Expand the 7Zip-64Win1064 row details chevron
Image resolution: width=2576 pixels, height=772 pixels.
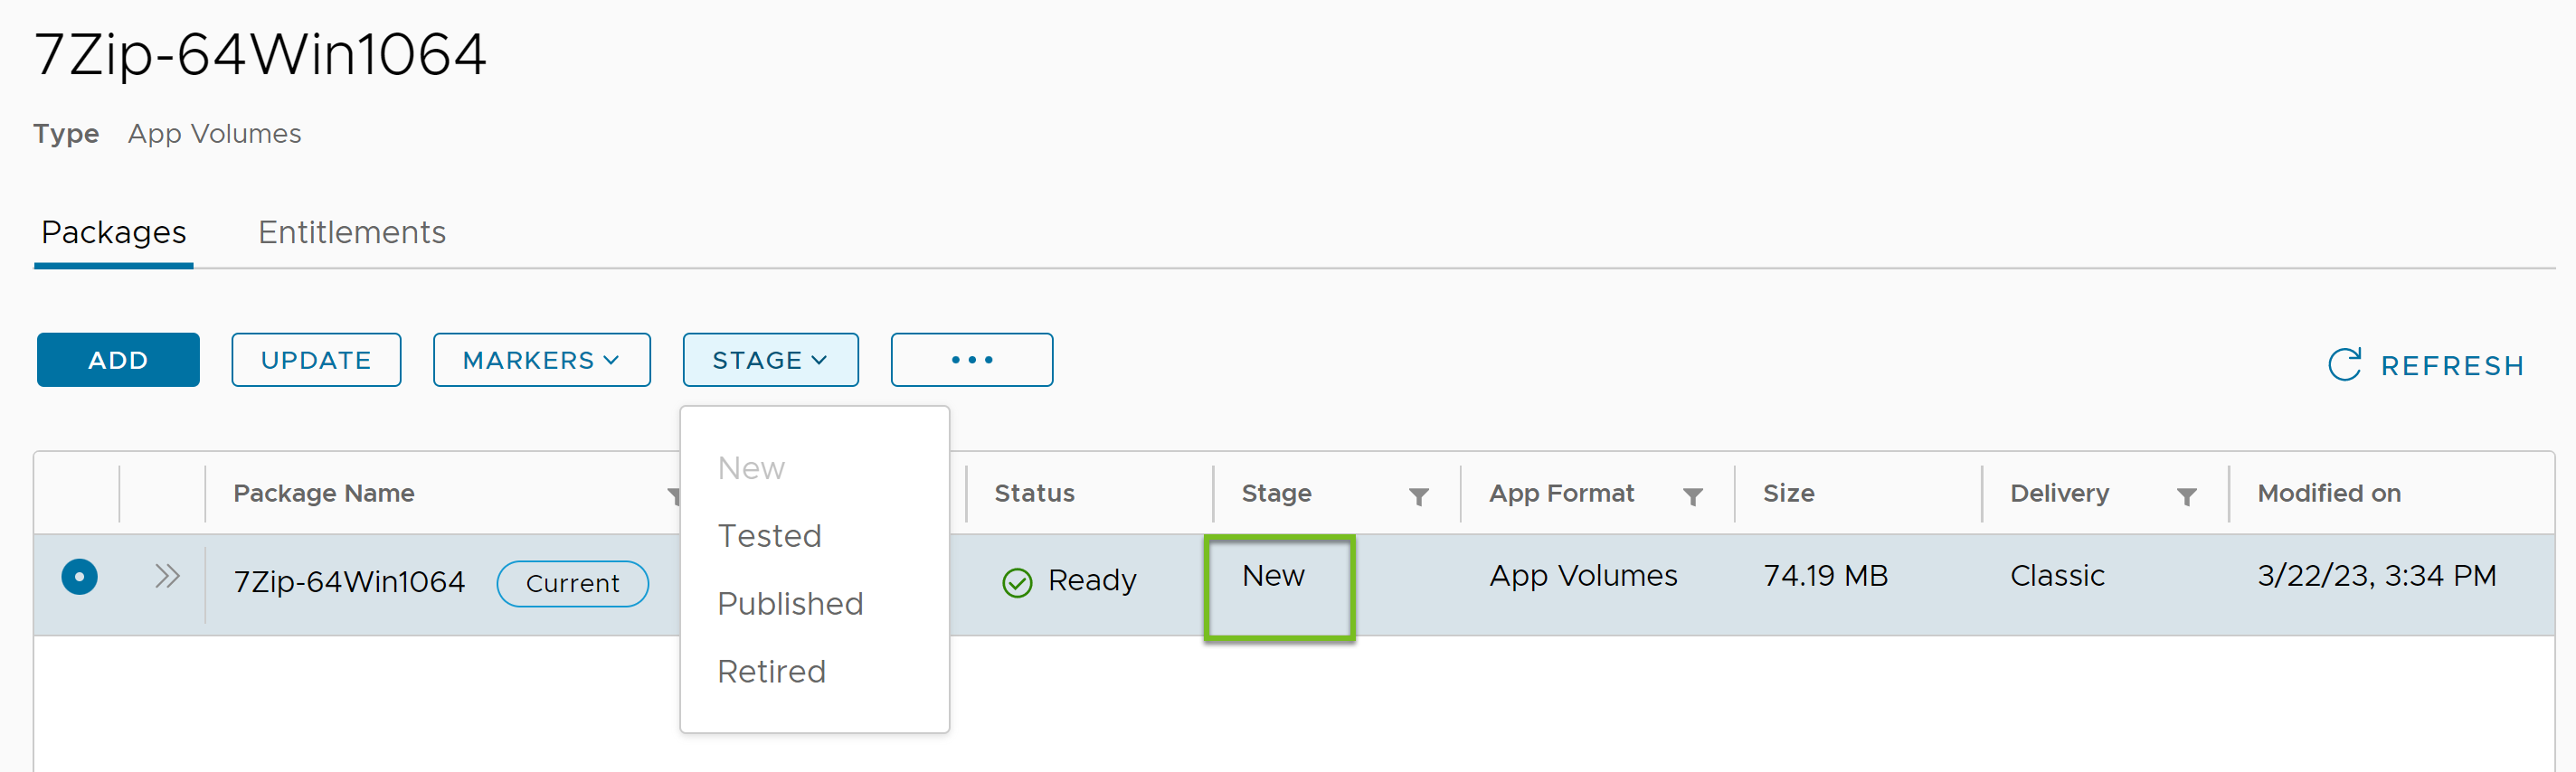pyautogui.click(x=167, y=576)
